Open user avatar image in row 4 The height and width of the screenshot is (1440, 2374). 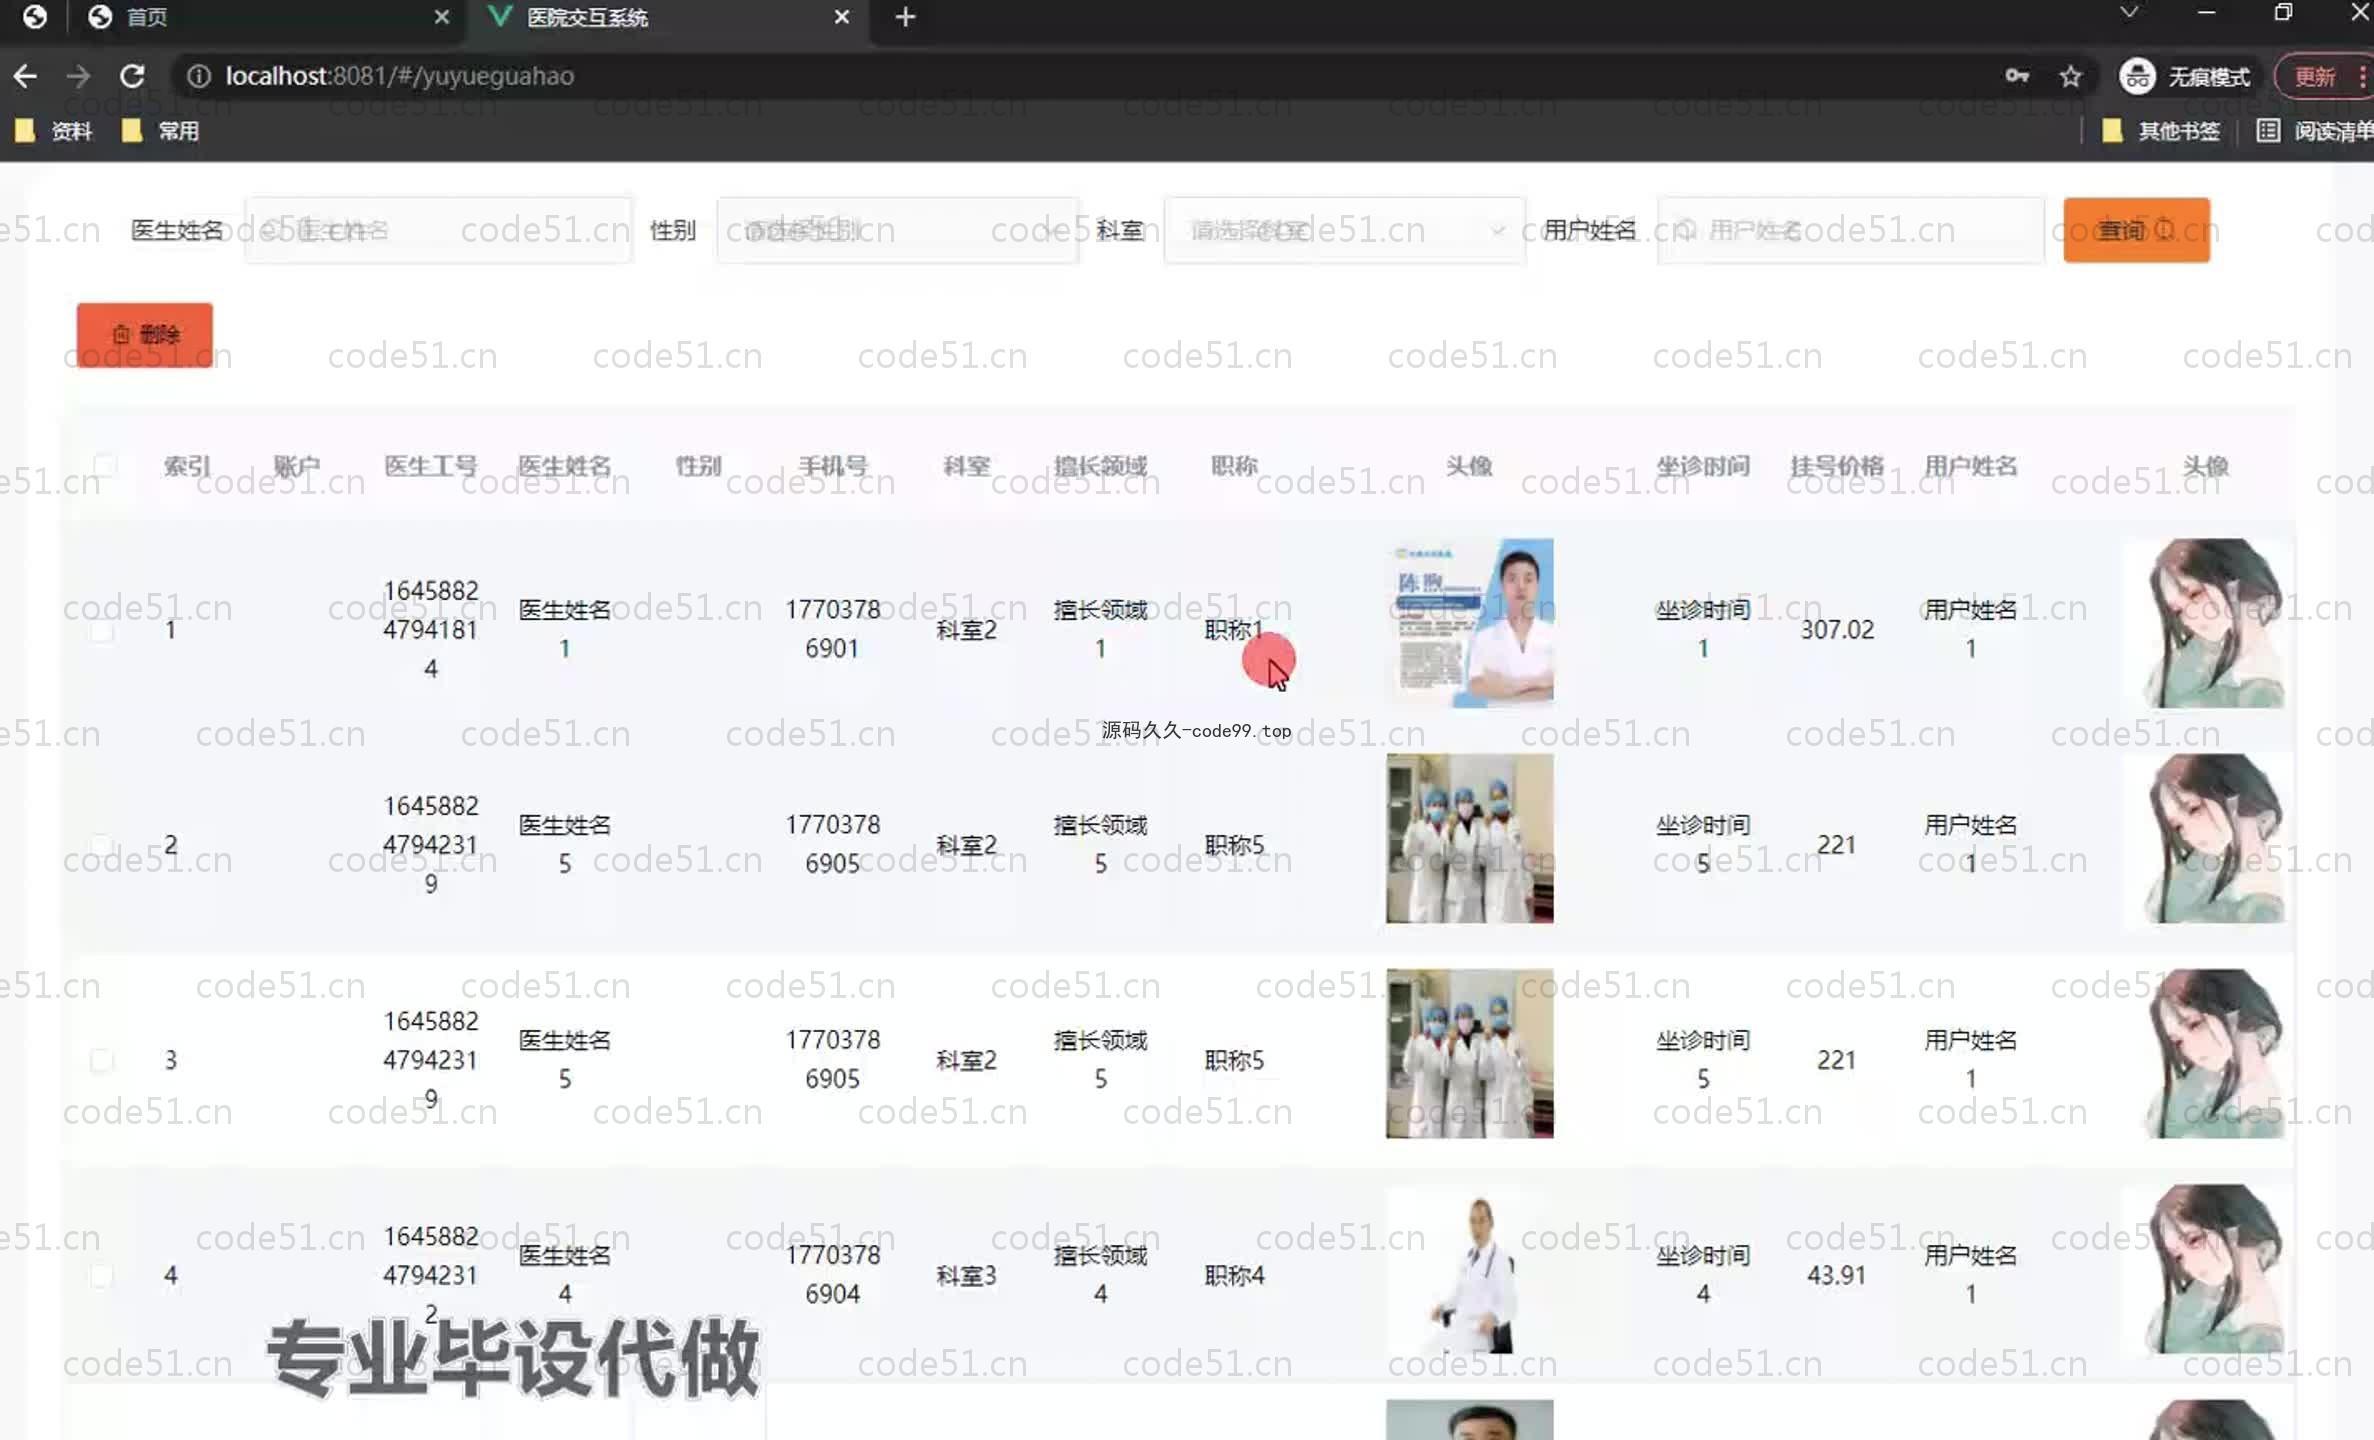2208,1269
